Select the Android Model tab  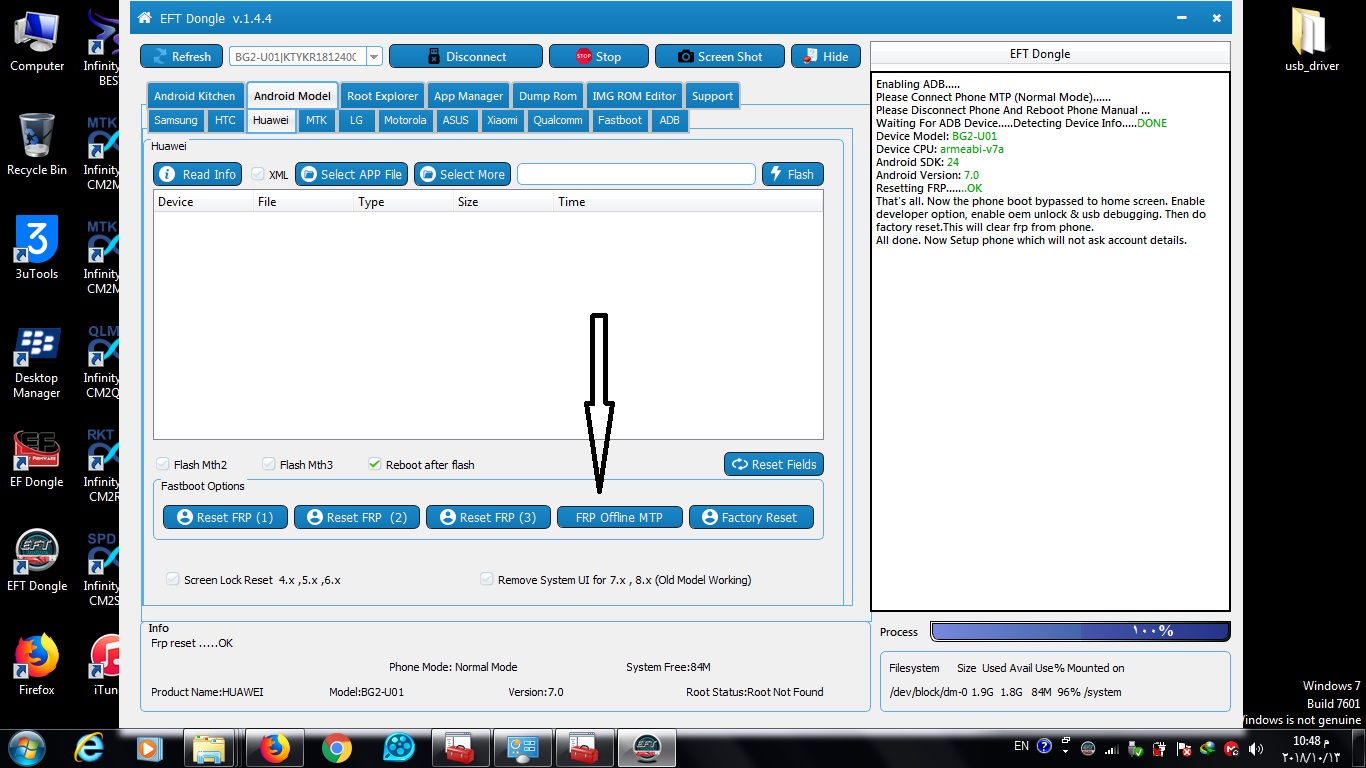pos(292,96)
